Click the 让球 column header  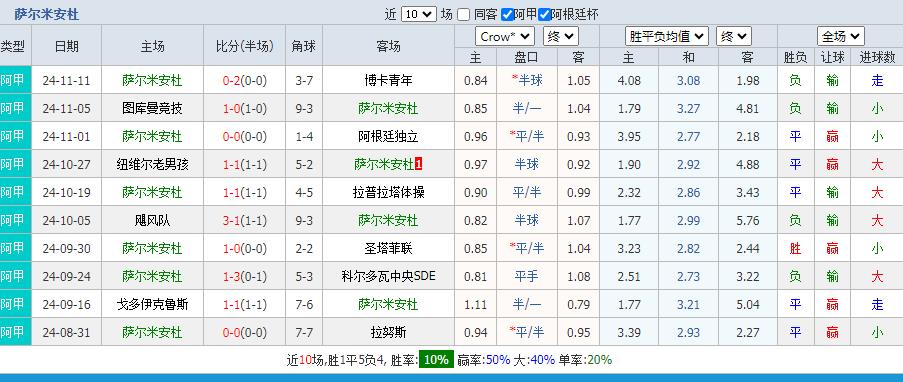pyautogui.click(x=832, y=57)
